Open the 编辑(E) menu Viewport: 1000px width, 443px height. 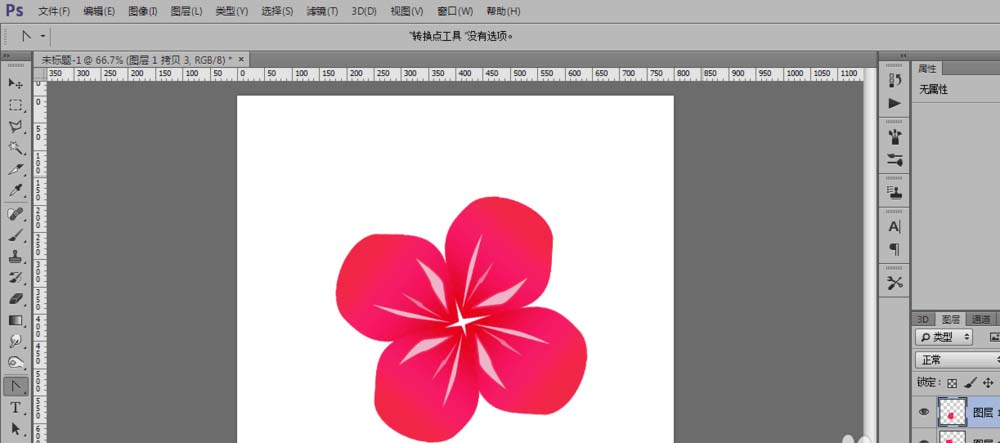[x=99, y=11]
